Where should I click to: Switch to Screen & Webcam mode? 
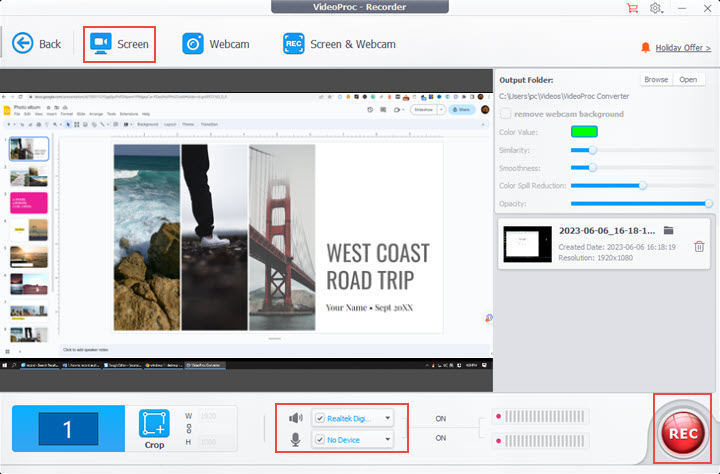339,44
